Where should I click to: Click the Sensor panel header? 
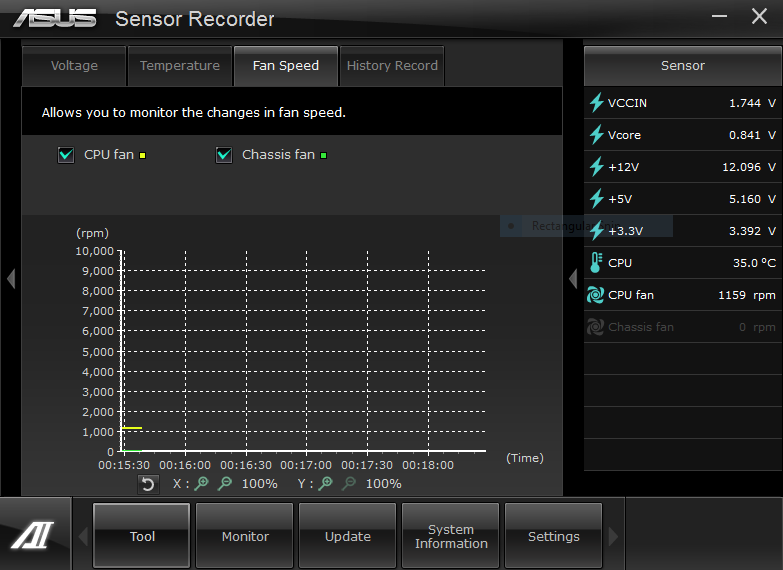(683, 65)
